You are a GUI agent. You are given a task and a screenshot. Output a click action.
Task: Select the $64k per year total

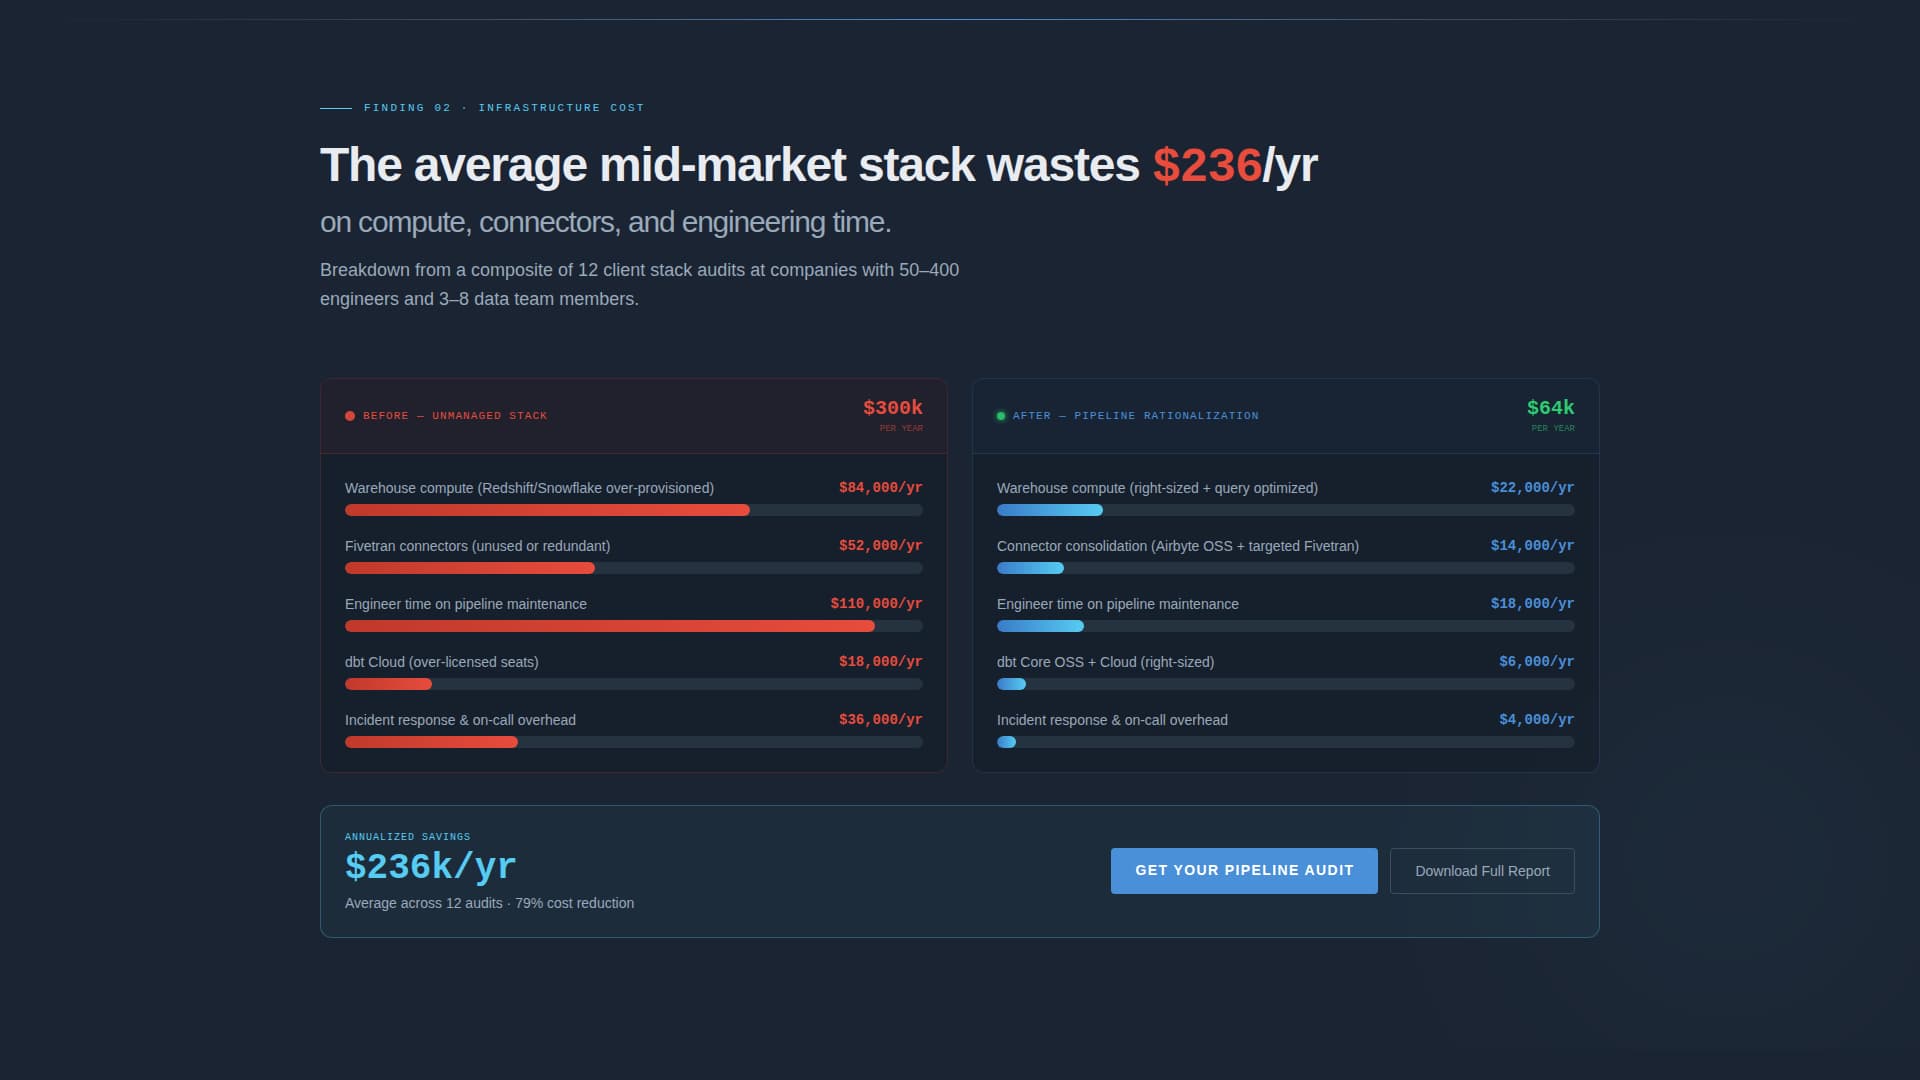pyautogui.click(x=1550, y=408)
